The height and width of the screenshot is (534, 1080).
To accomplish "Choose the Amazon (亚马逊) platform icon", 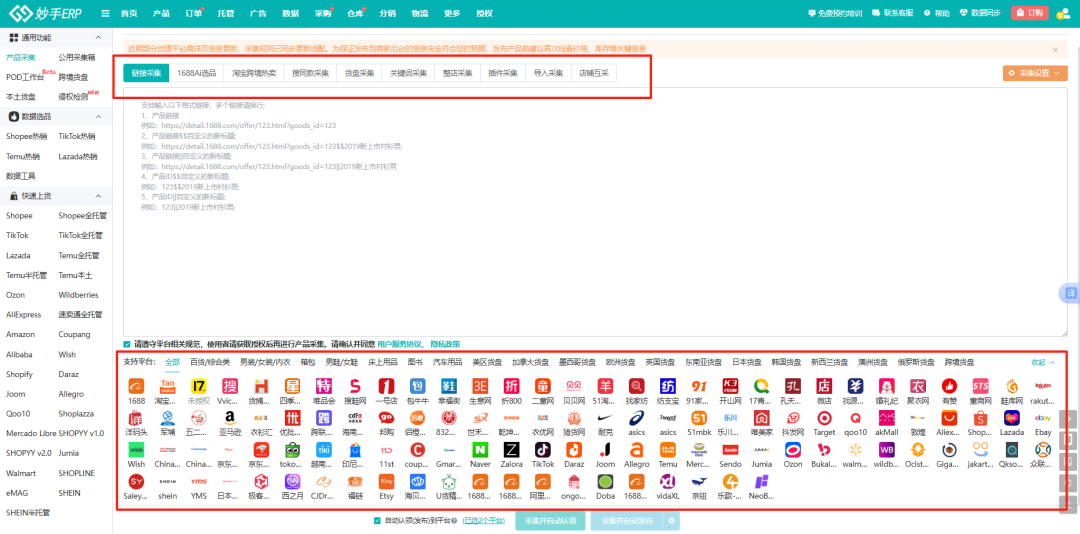I will (230, 418).
